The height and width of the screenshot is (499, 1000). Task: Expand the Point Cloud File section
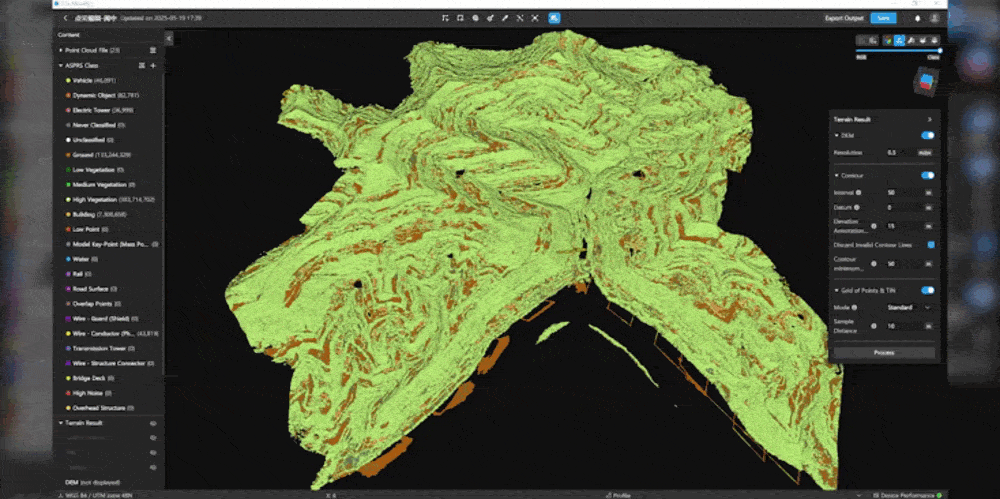(x=61, y=50)
